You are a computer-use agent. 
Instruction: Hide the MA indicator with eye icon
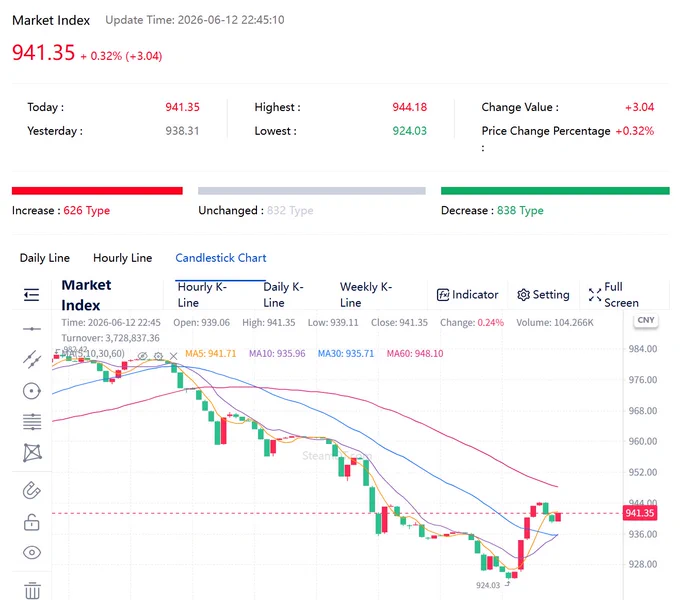pyautogui.click(x=142, y=356)
